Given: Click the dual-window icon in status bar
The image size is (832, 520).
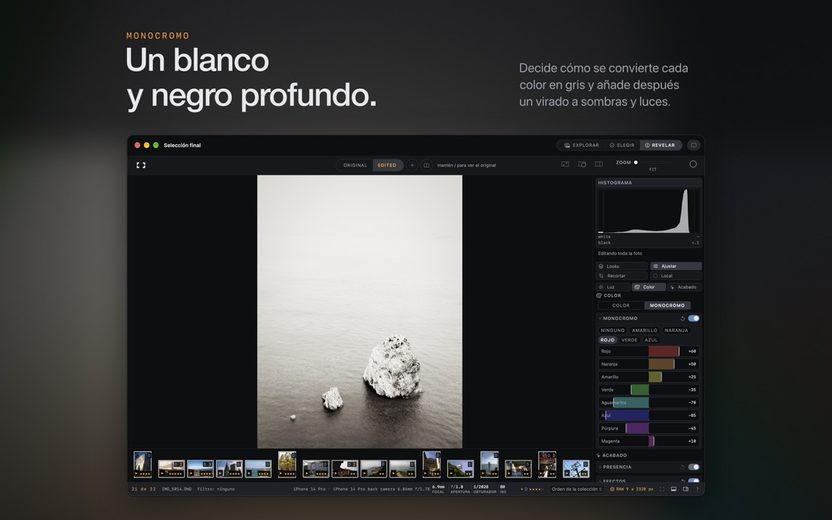Looking at the screenshot, I should click(686, 489).
